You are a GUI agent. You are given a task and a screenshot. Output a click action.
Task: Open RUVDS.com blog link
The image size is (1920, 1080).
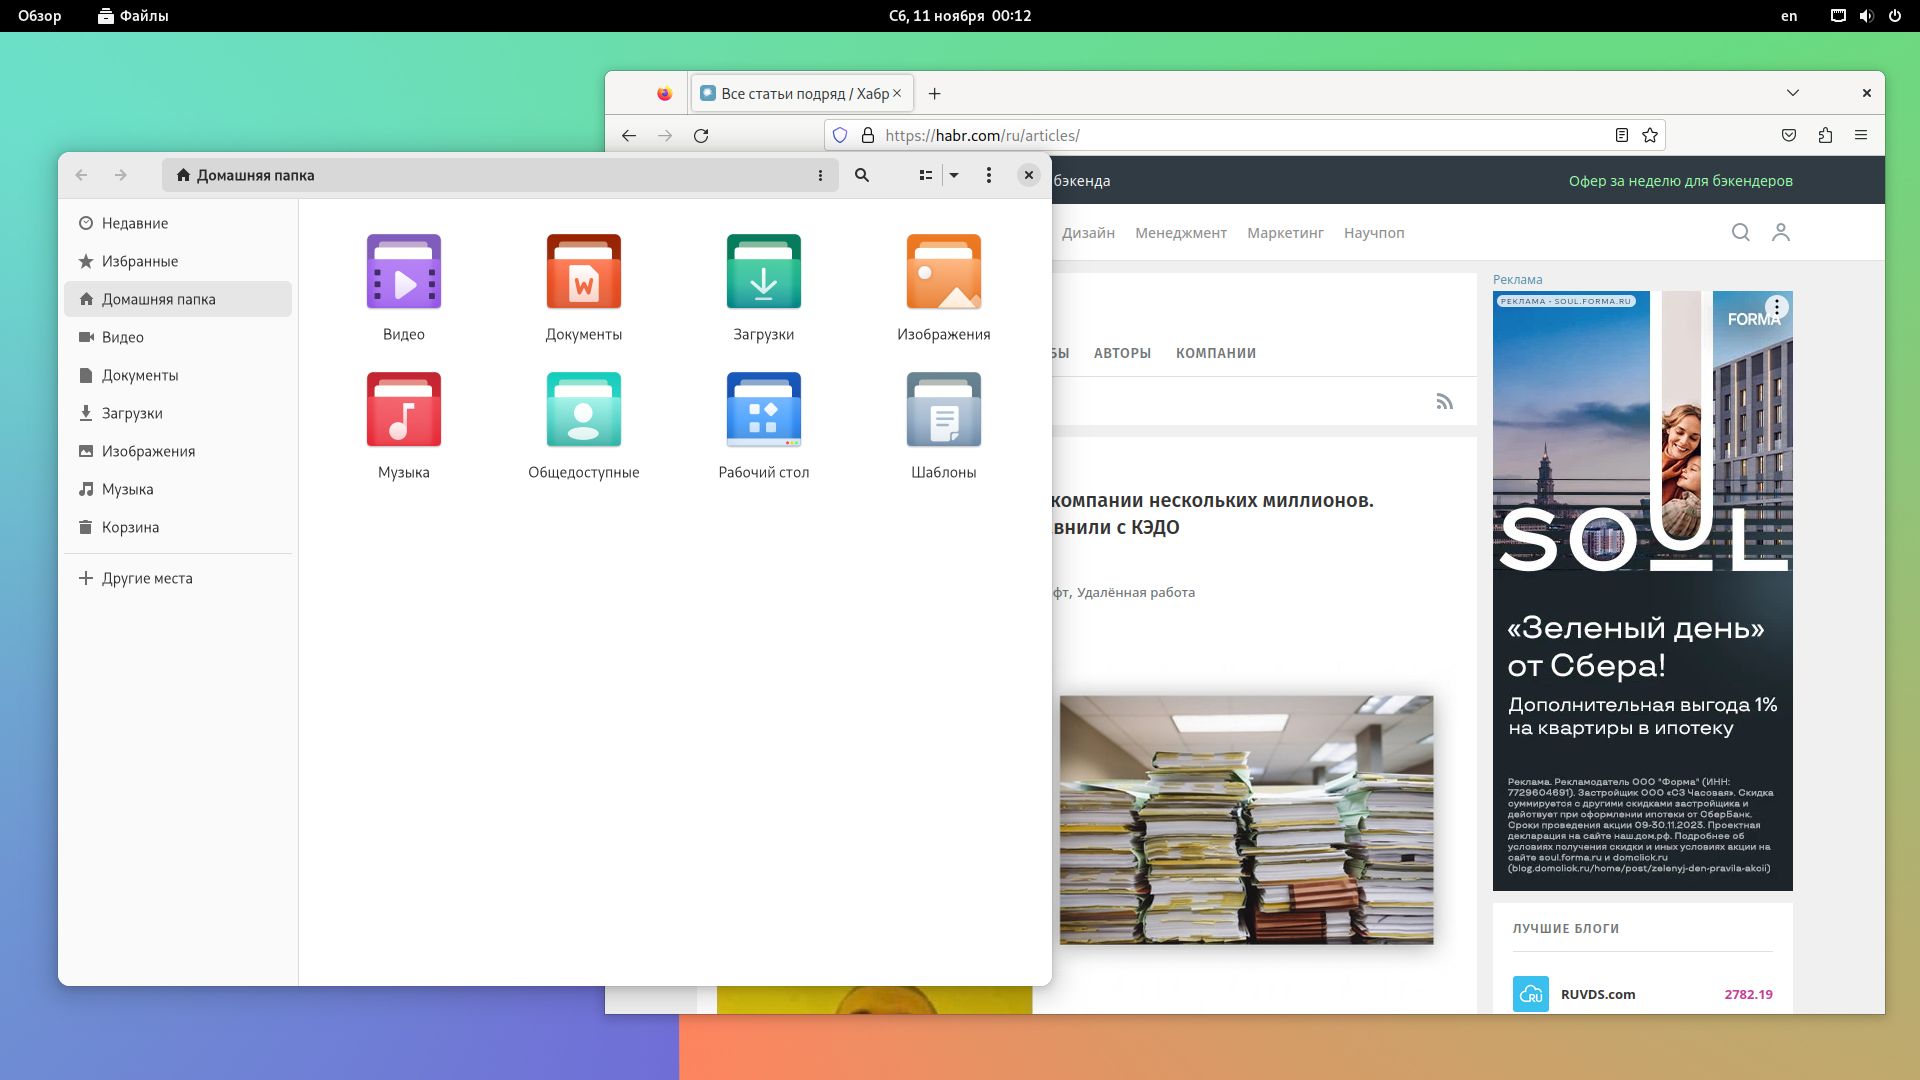(1598, 994)
